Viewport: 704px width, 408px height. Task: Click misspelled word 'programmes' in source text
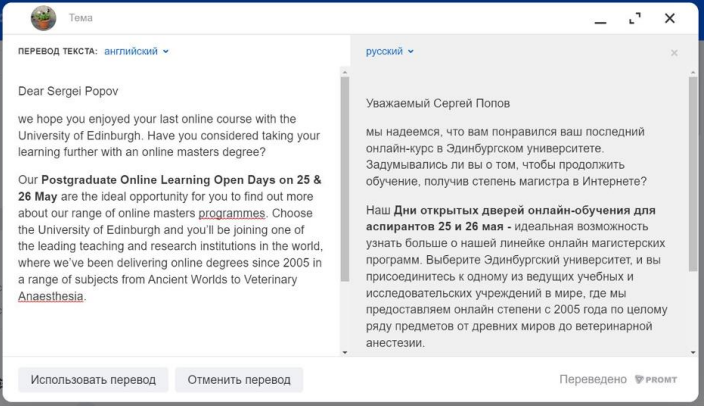click(x=232, y=213)
